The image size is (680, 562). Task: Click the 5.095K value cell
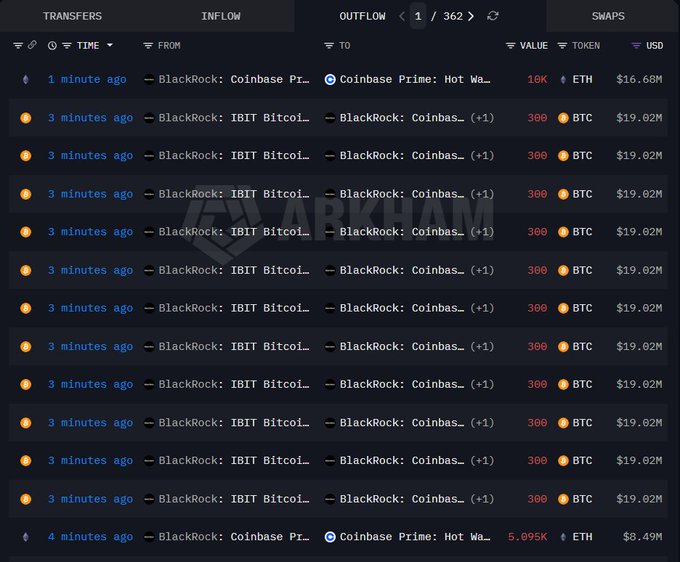[527, 537]
